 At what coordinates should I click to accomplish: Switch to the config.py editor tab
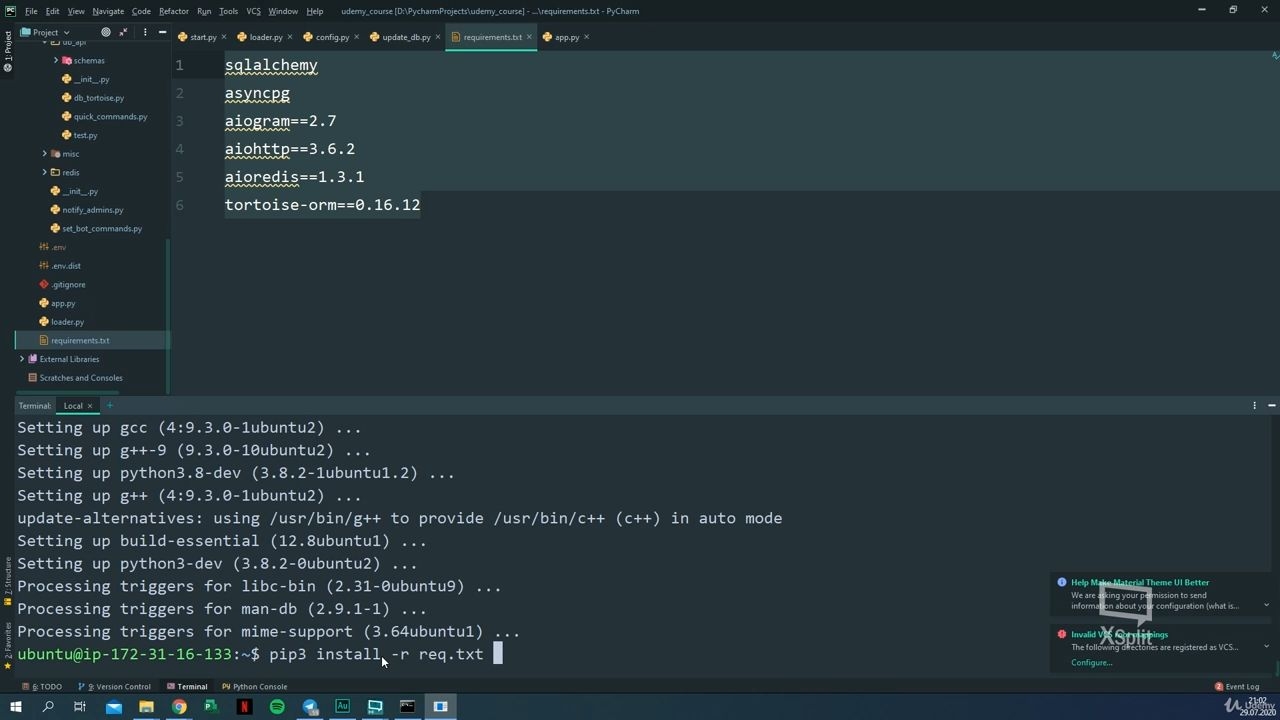(x=326, y=37)
